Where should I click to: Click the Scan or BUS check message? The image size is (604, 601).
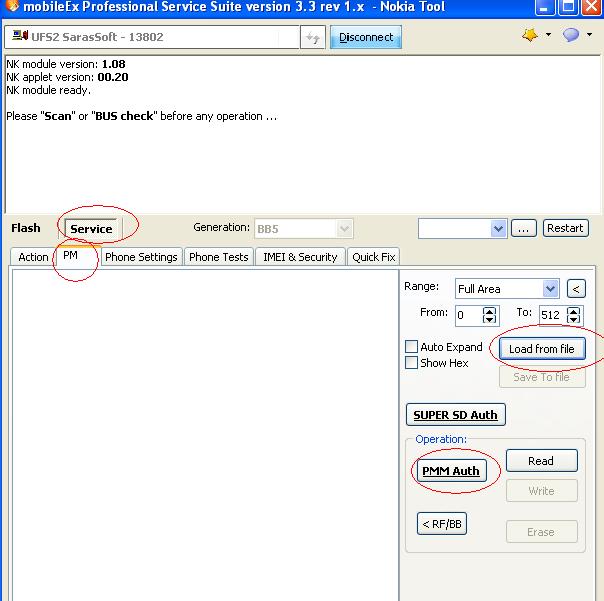[142, 116]
